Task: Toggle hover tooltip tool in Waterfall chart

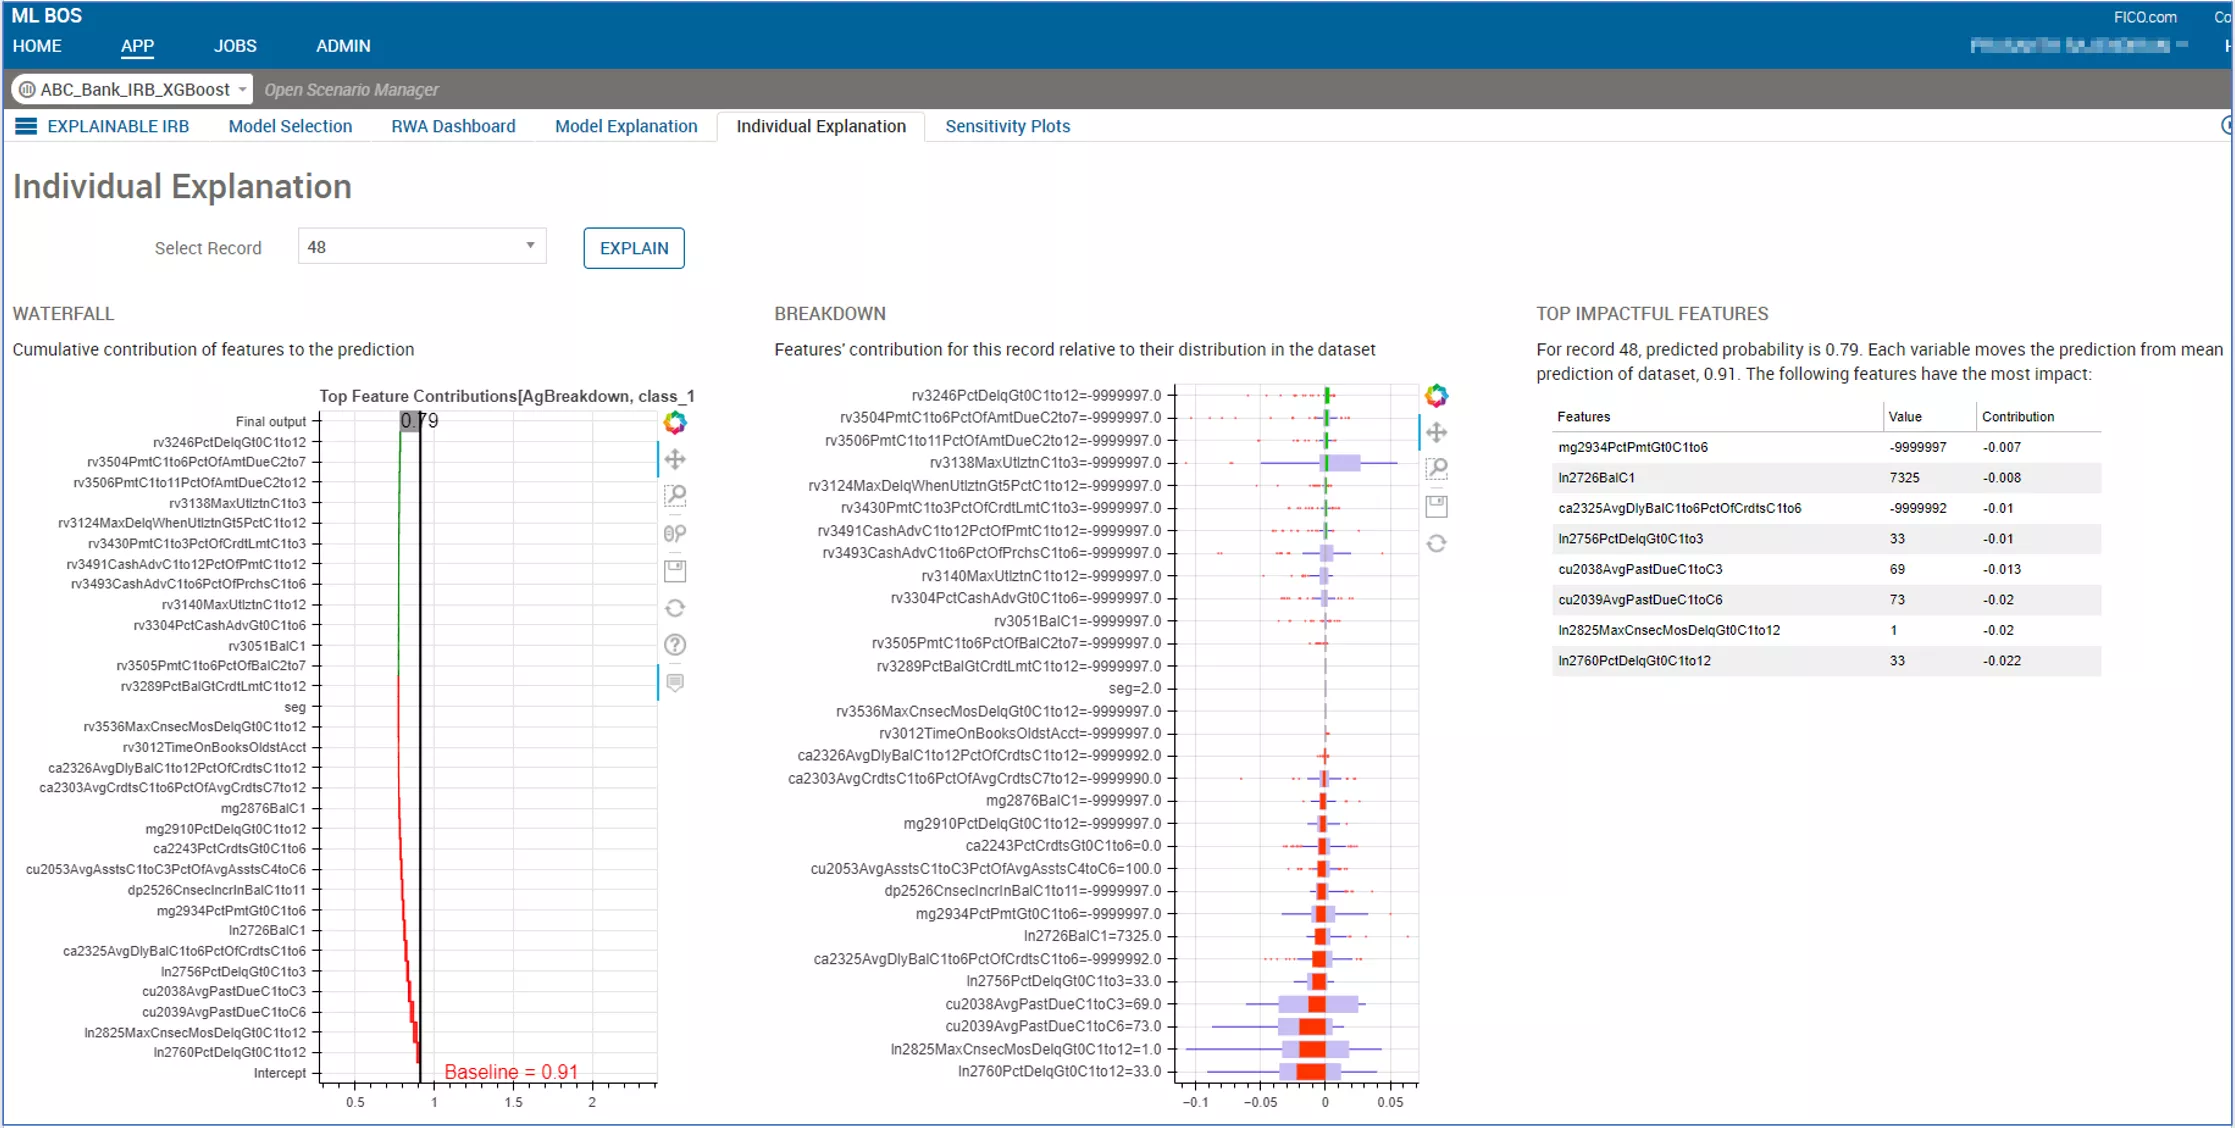Action: pos(675,683)
